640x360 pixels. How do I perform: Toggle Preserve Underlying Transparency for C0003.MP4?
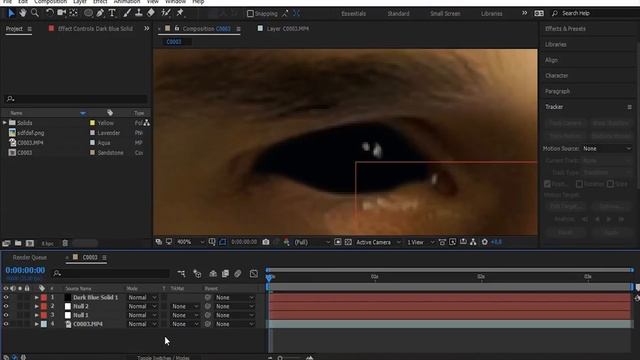[164, 324]
